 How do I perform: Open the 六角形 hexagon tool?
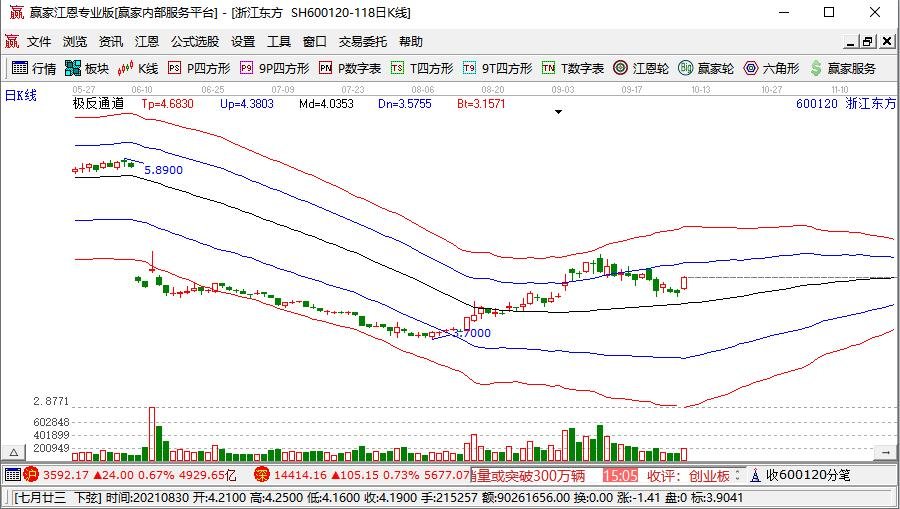point(771,68)
